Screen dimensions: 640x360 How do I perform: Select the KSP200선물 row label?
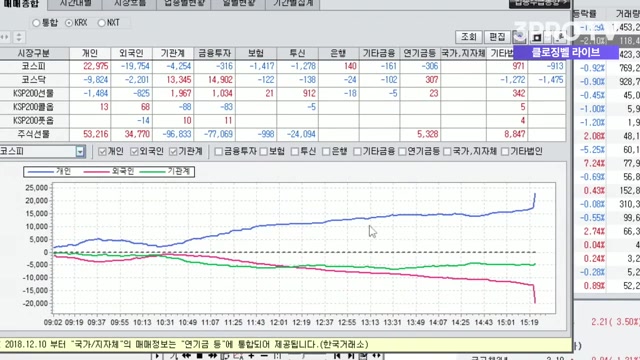[x=34, y=93]
